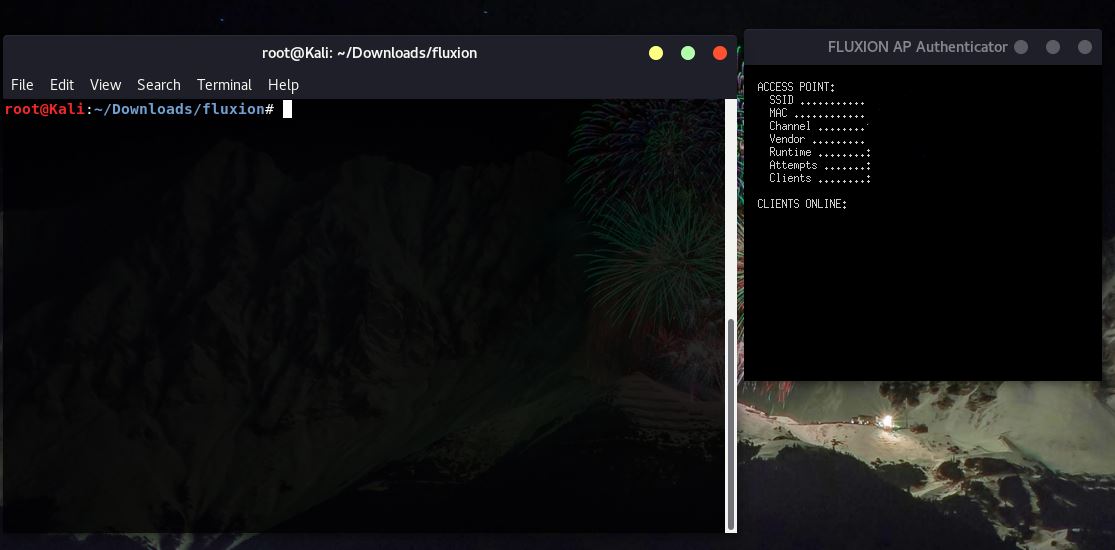Open the File menu in terminal
Image resolution: width=1115 pixels, height=550 pixels.
[x=22, y=85]
